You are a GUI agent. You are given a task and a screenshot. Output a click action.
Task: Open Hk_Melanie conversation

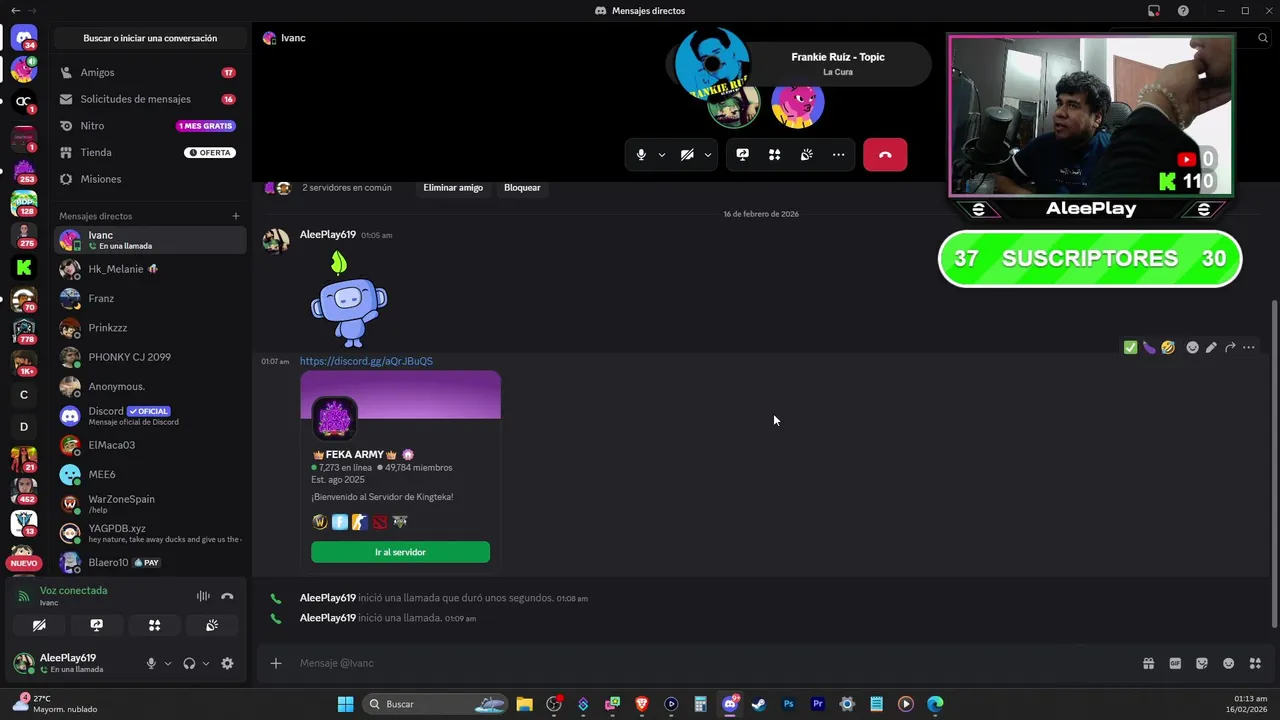[x=150, y=269]
